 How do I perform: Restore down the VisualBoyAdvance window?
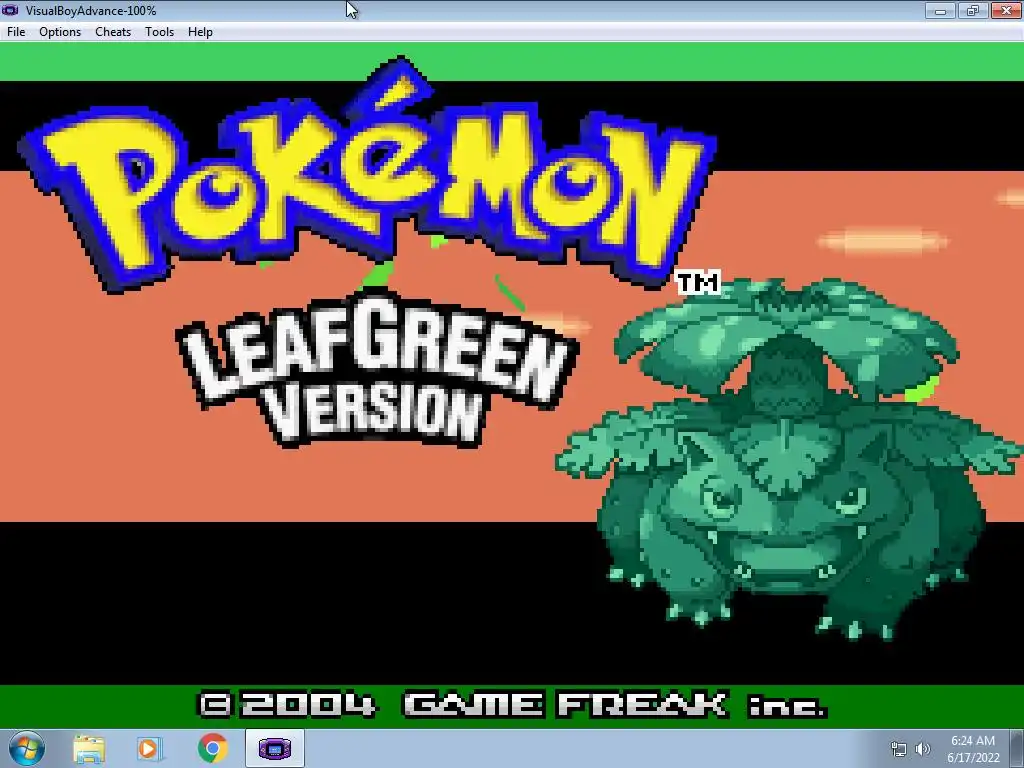(973, 10)
